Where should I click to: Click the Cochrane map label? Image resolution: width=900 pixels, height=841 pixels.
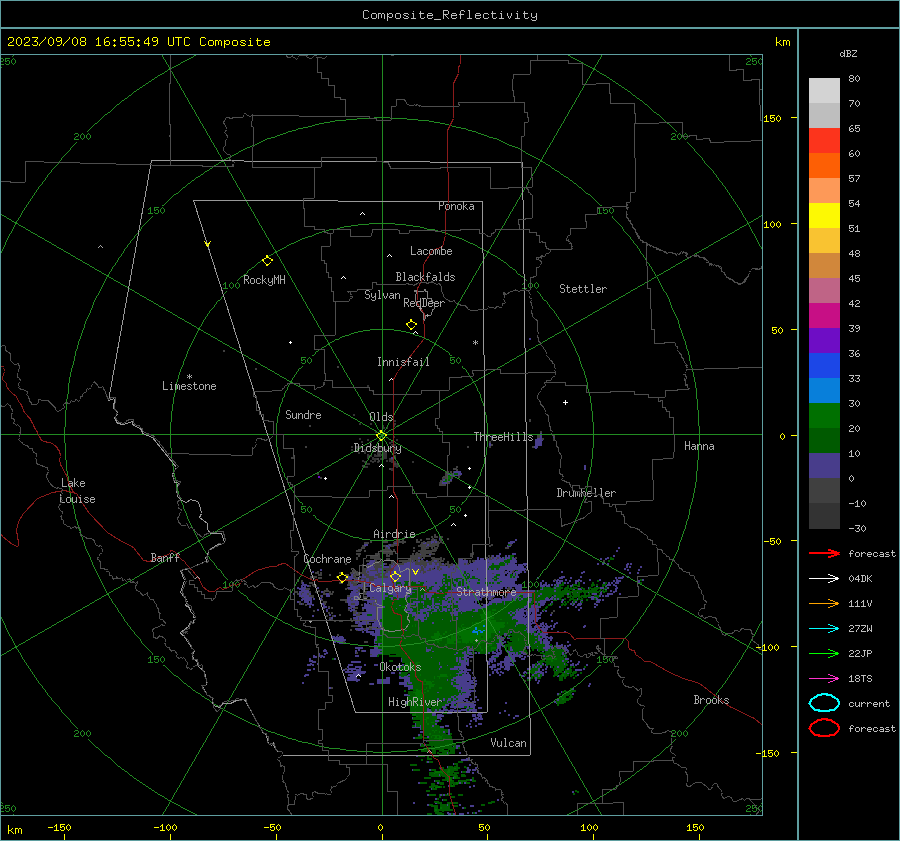point(327,559)
